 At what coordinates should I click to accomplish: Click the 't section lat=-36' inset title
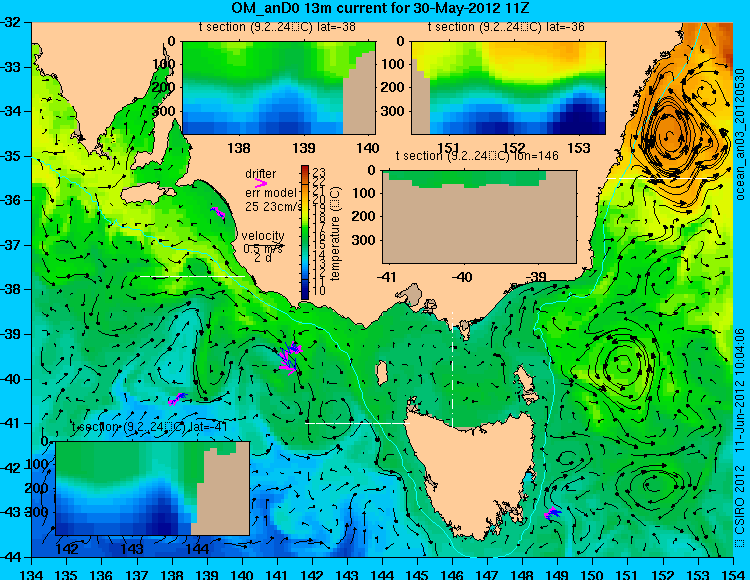click(506, 27)
